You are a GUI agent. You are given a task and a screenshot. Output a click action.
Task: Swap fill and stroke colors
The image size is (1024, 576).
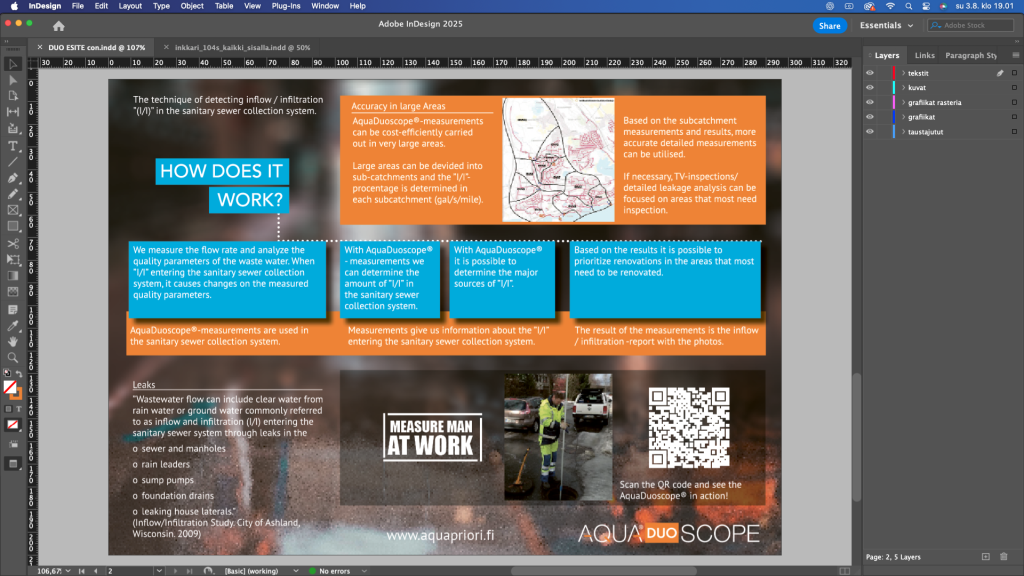[x=19, y=374]
